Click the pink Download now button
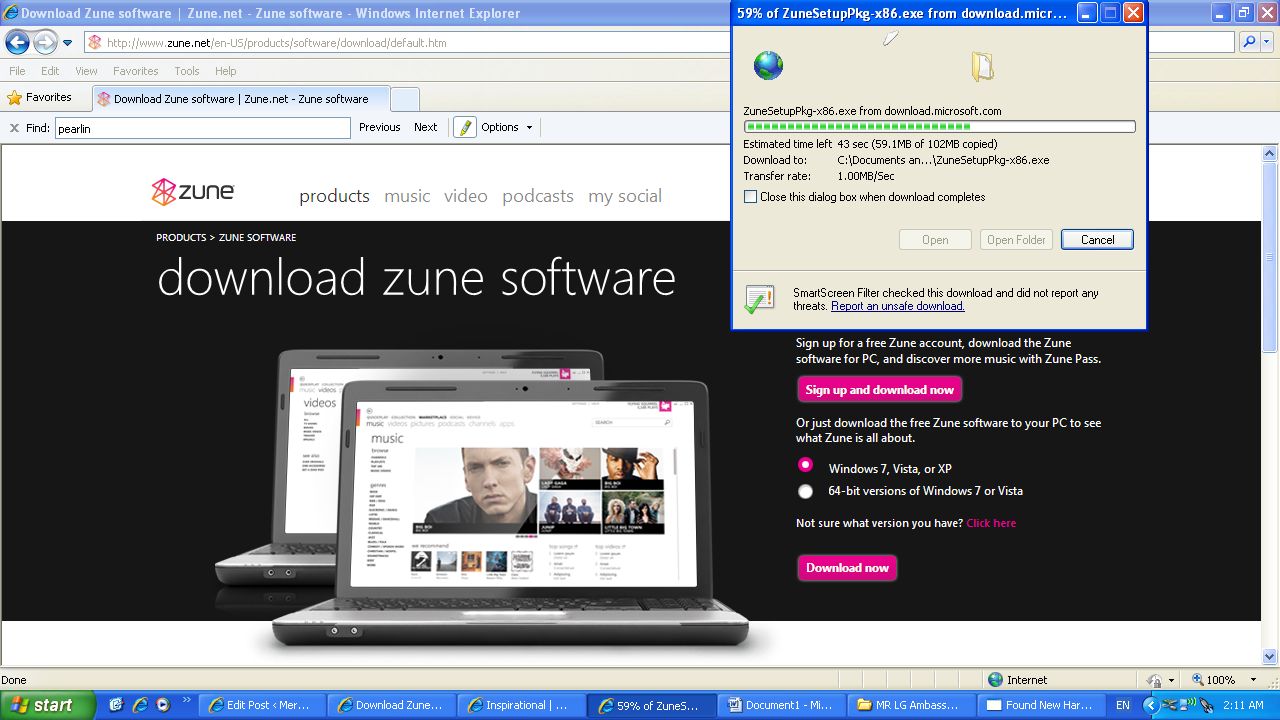Screen dimensions: 1280x720 pos(847,568)
